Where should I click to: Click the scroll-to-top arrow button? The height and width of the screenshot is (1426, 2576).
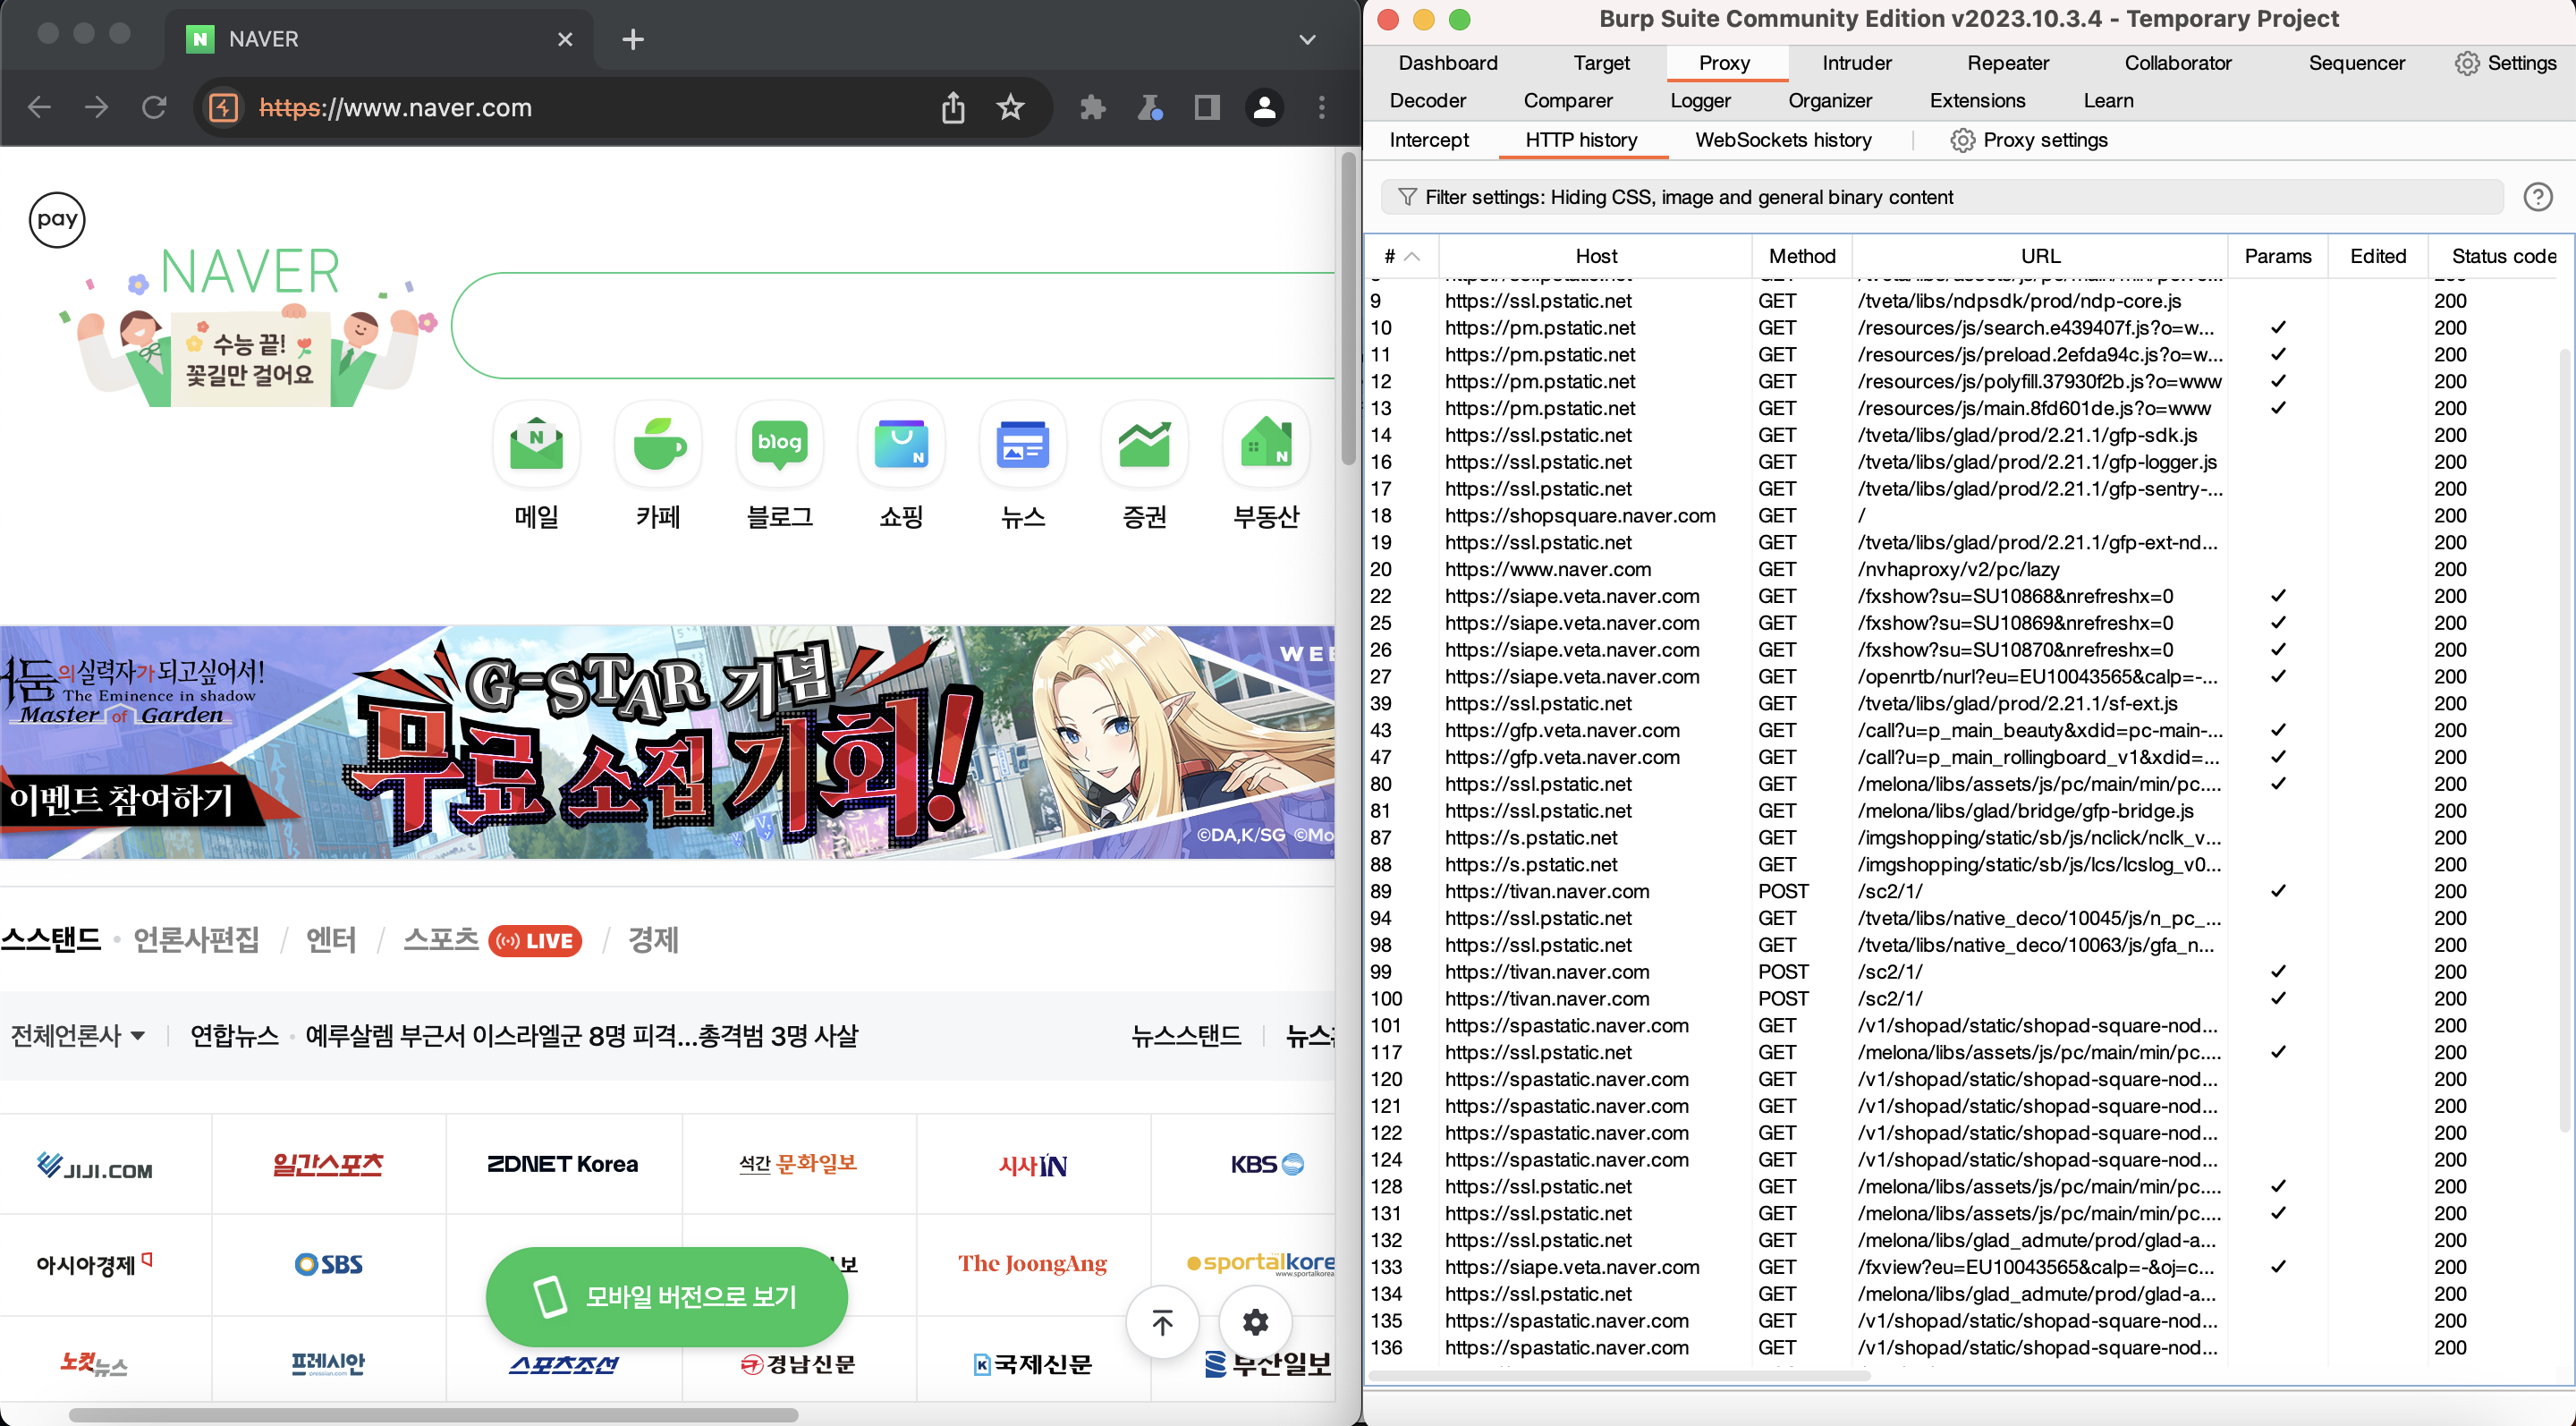click(x=1162, y=1322)
